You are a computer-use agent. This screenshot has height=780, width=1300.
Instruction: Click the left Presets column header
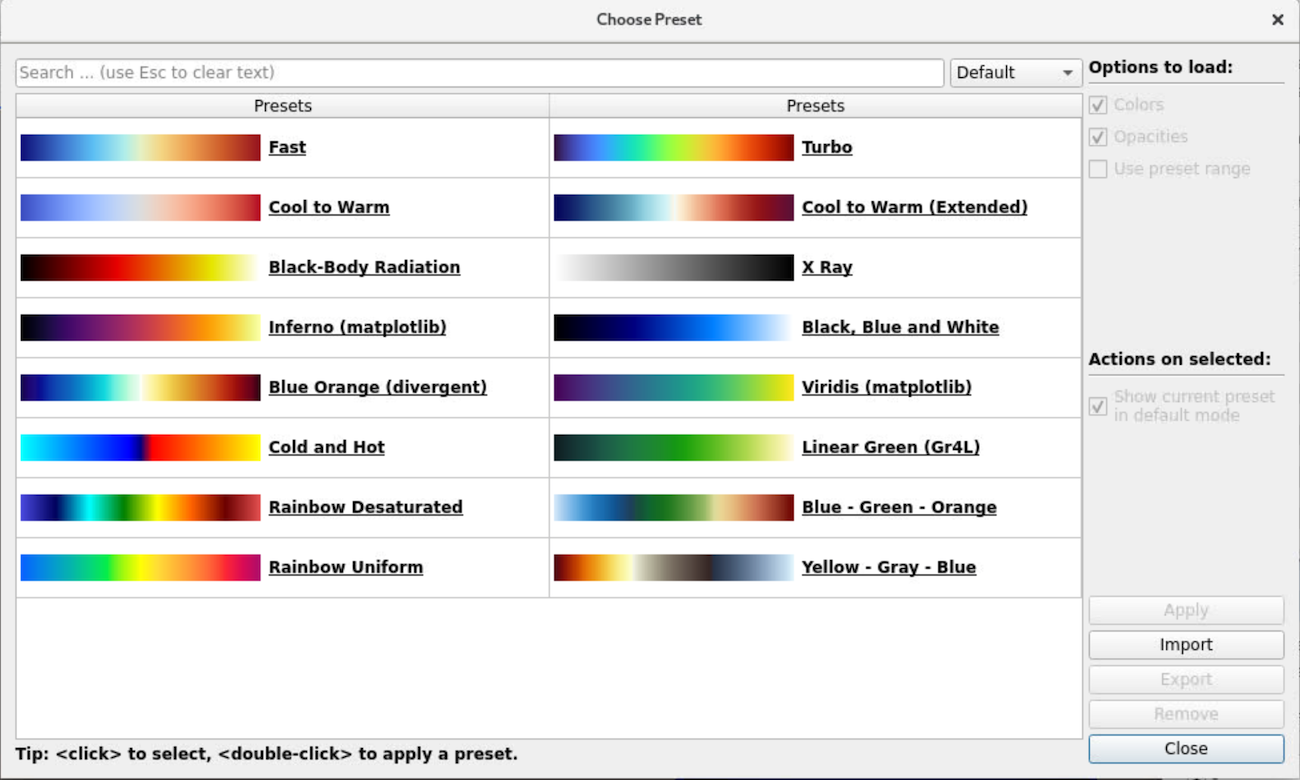click(x=283, y=106)
